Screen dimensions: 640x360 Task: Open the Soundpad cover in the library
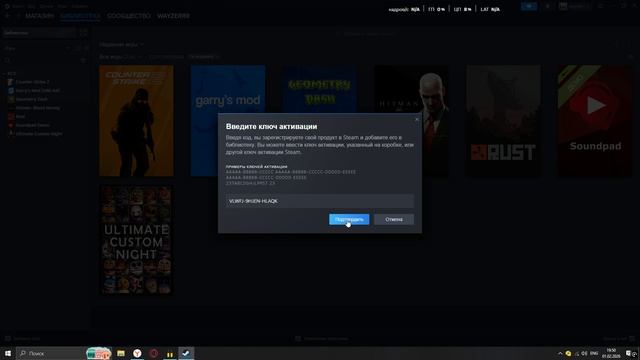point(596,121)
